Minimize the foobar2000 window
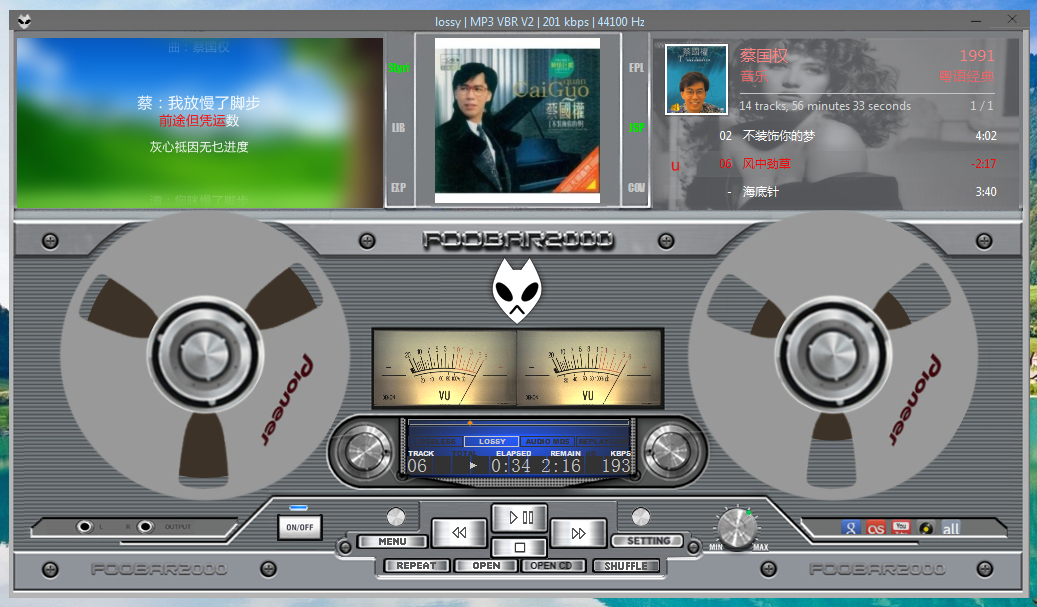The image size is (1037, 607). (975, 20)
